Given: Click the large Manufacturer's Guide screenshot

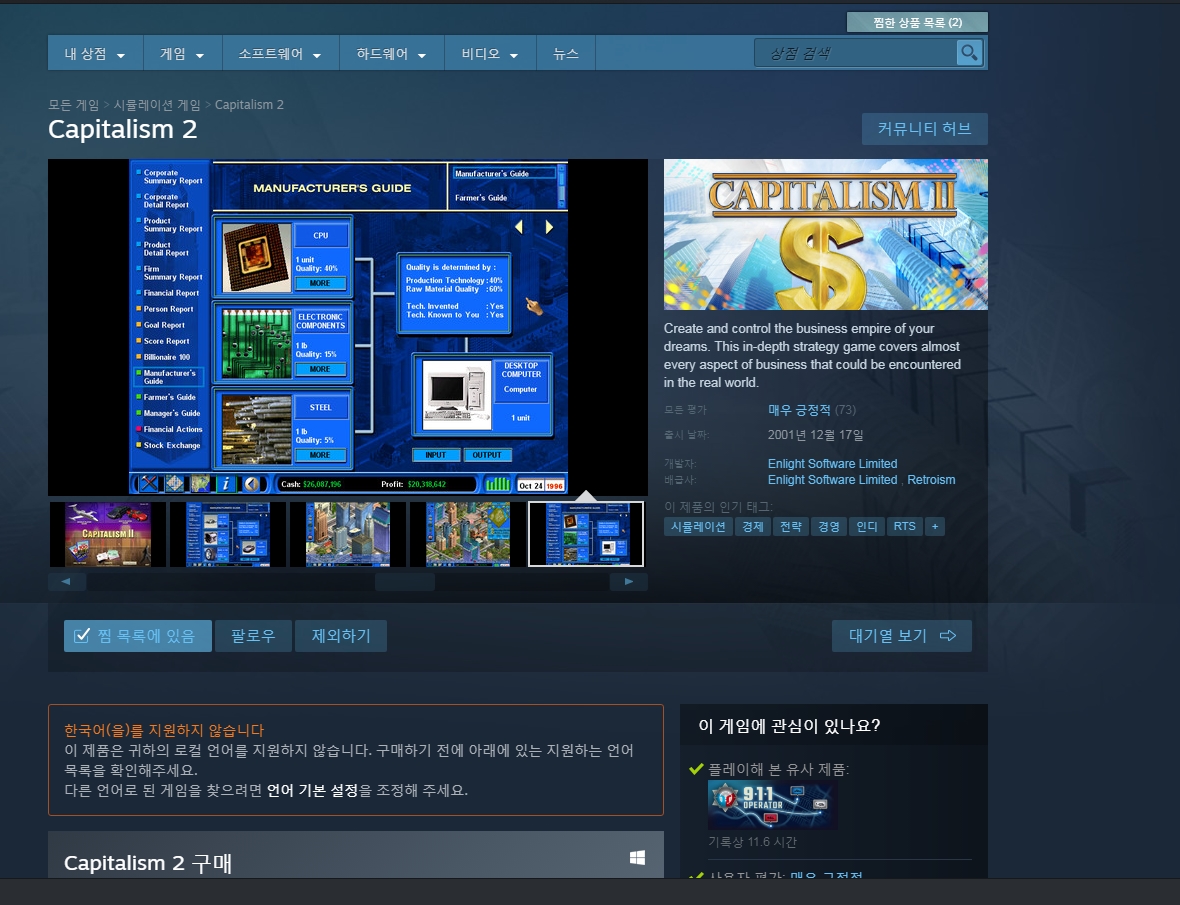Looking at the screenshot, I should click(348, 327).
